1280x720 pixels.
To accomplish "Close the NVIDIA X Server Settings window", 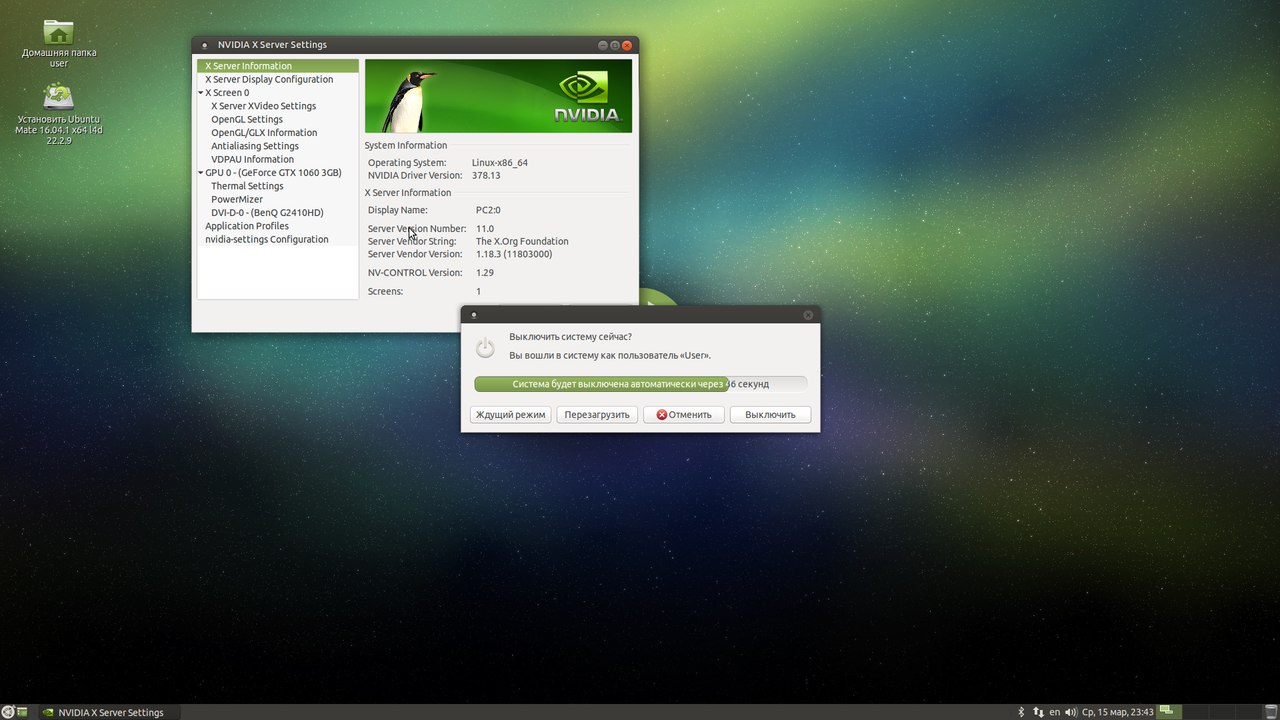I will tap(627, 45).
